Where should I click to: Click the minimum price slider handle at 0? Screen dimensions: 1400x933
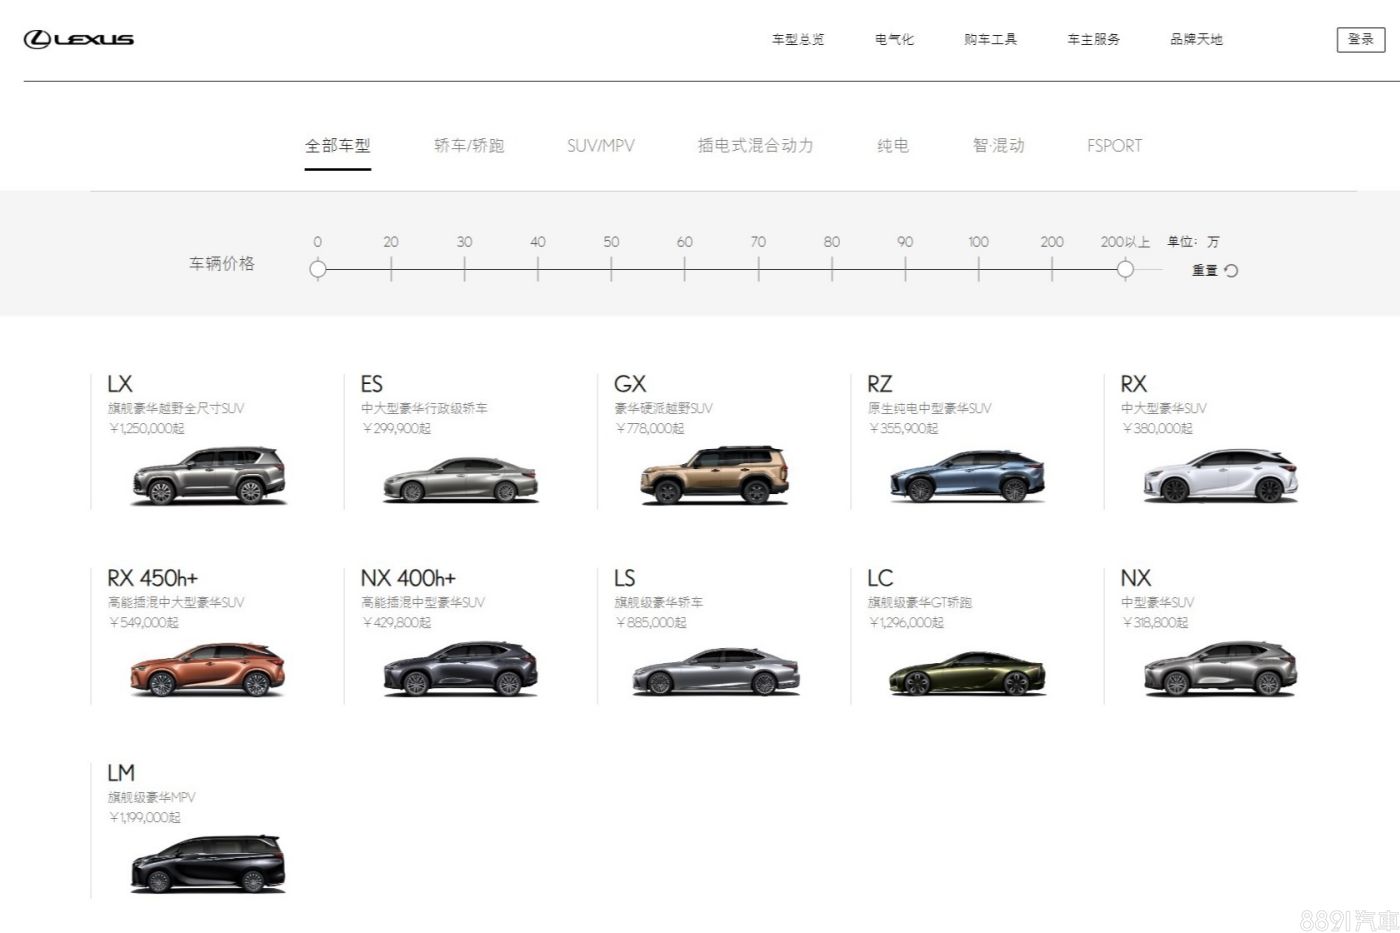(x=318, y=269)
